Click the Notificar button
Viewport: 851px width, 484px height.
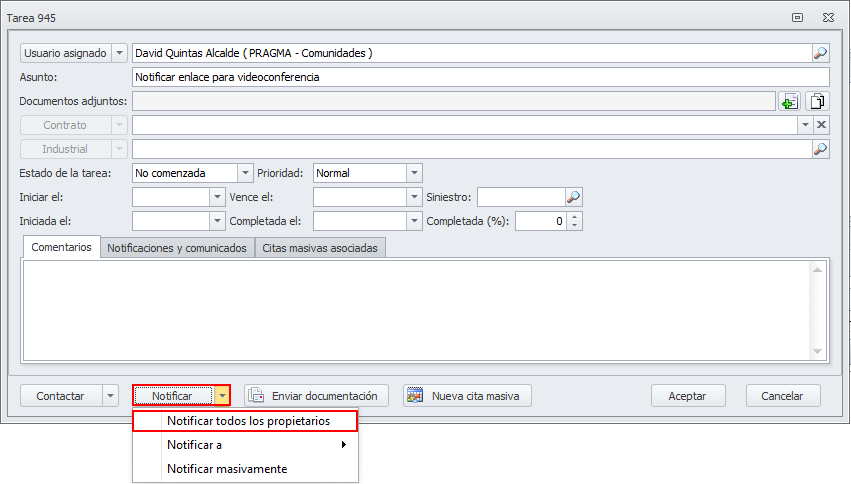coord(173,396)
